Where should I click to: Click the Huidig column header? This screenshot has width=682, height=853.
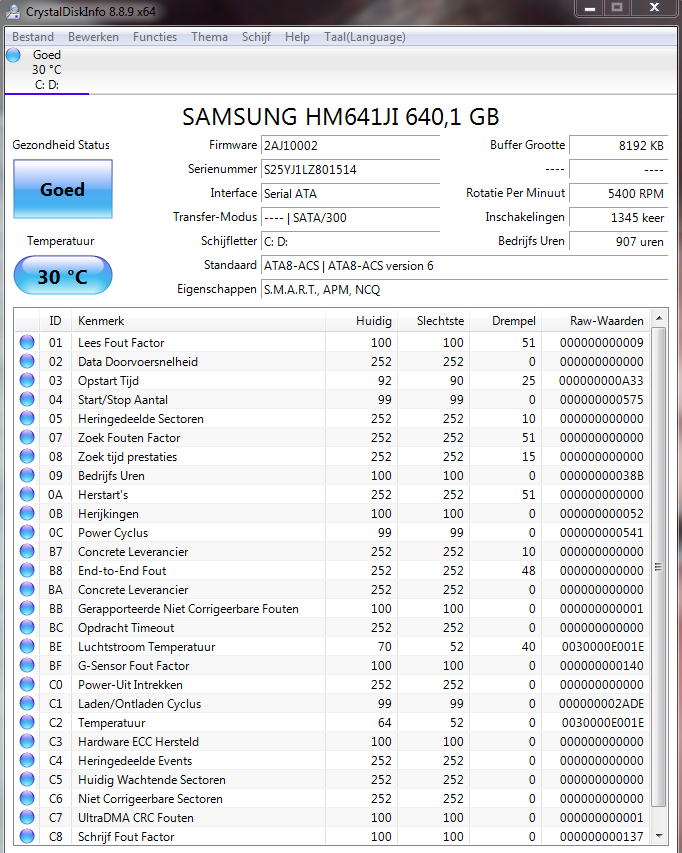[x=362, y=321]
